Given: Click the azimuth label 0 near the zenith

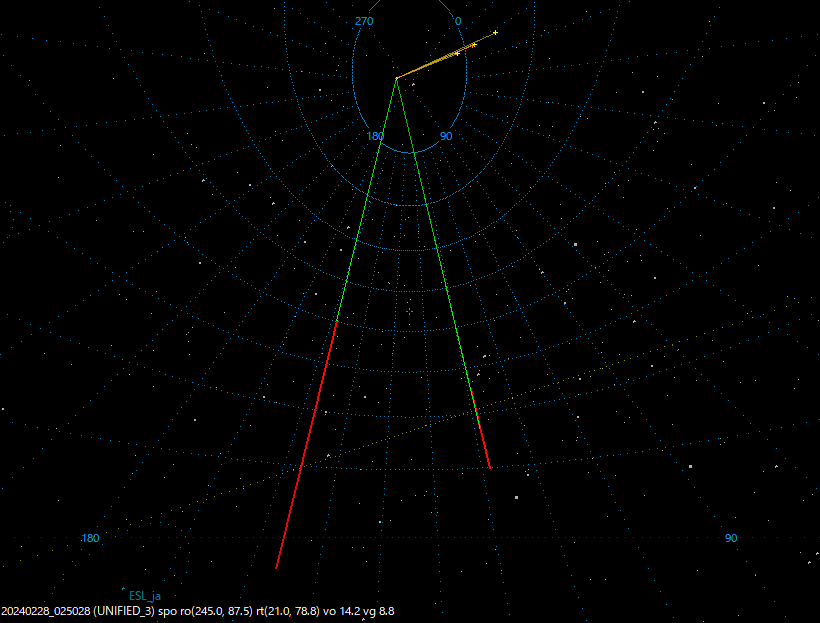Looking at the screenshot, I should pos(458,21).
